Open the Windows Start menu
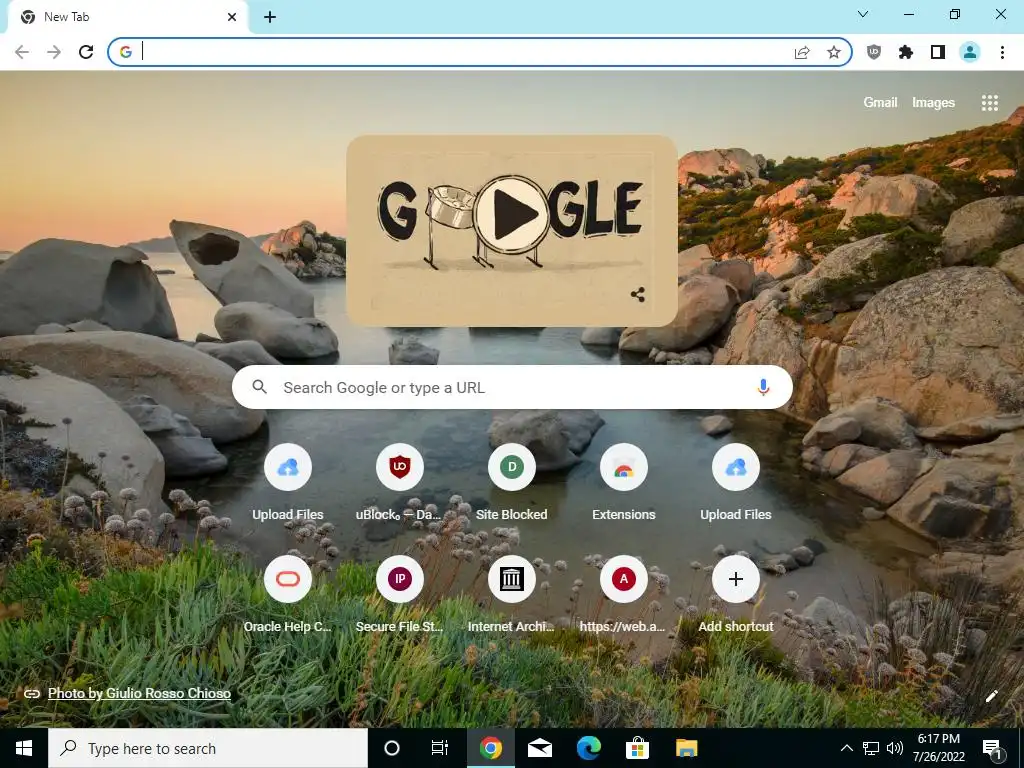The height and width of the screenshot is (768, 1024). tap(24, 748)
